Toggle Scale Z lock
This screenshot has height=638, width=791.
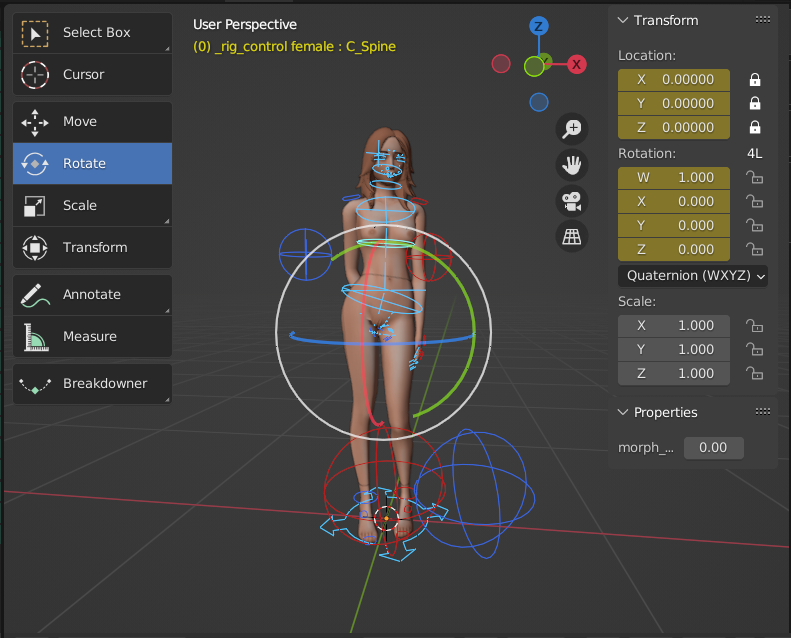(x=755, y=373)
